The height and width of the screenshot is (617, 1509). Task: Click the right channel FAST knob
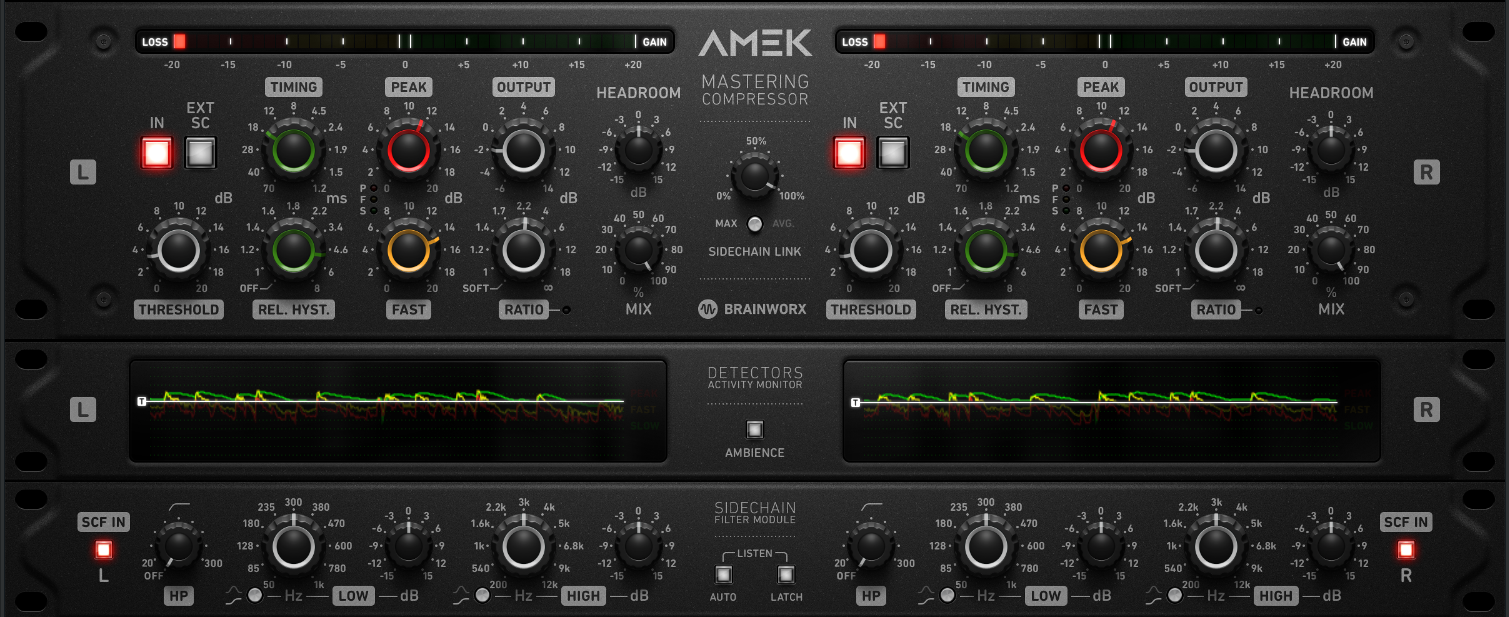[x=1100, y=250]
